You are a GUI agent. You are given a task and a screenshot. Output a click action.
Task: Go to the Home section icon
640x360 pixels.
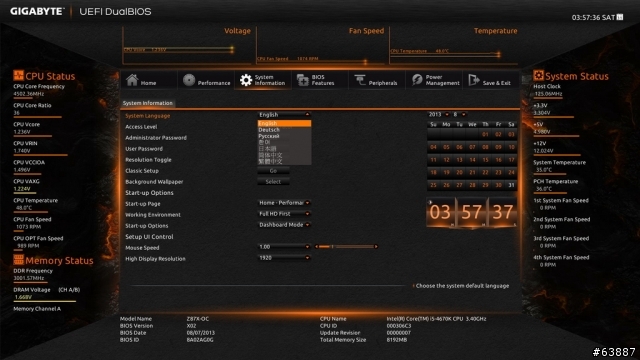pyautogui.click(x=132, y=80)
